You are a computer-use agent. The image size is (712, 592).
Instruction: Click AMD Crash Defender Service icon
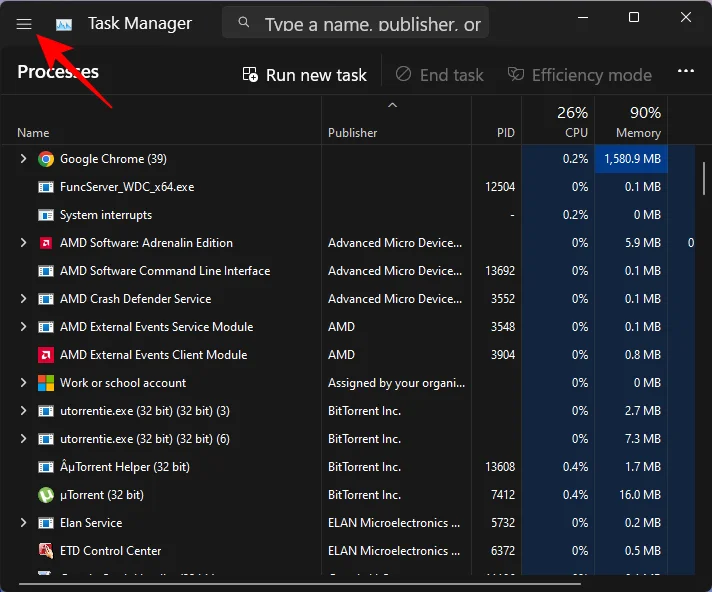coord(46,299)
